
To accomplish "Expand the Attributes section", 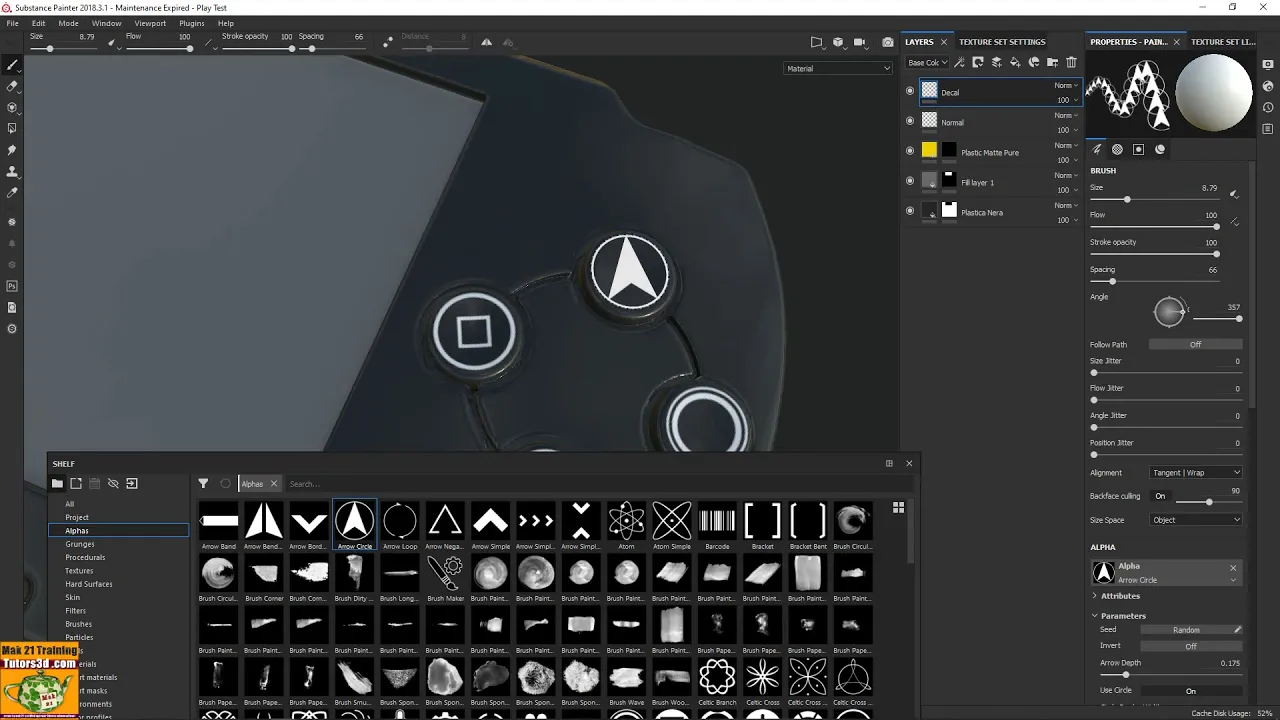I will click(x=1120, y=596).
